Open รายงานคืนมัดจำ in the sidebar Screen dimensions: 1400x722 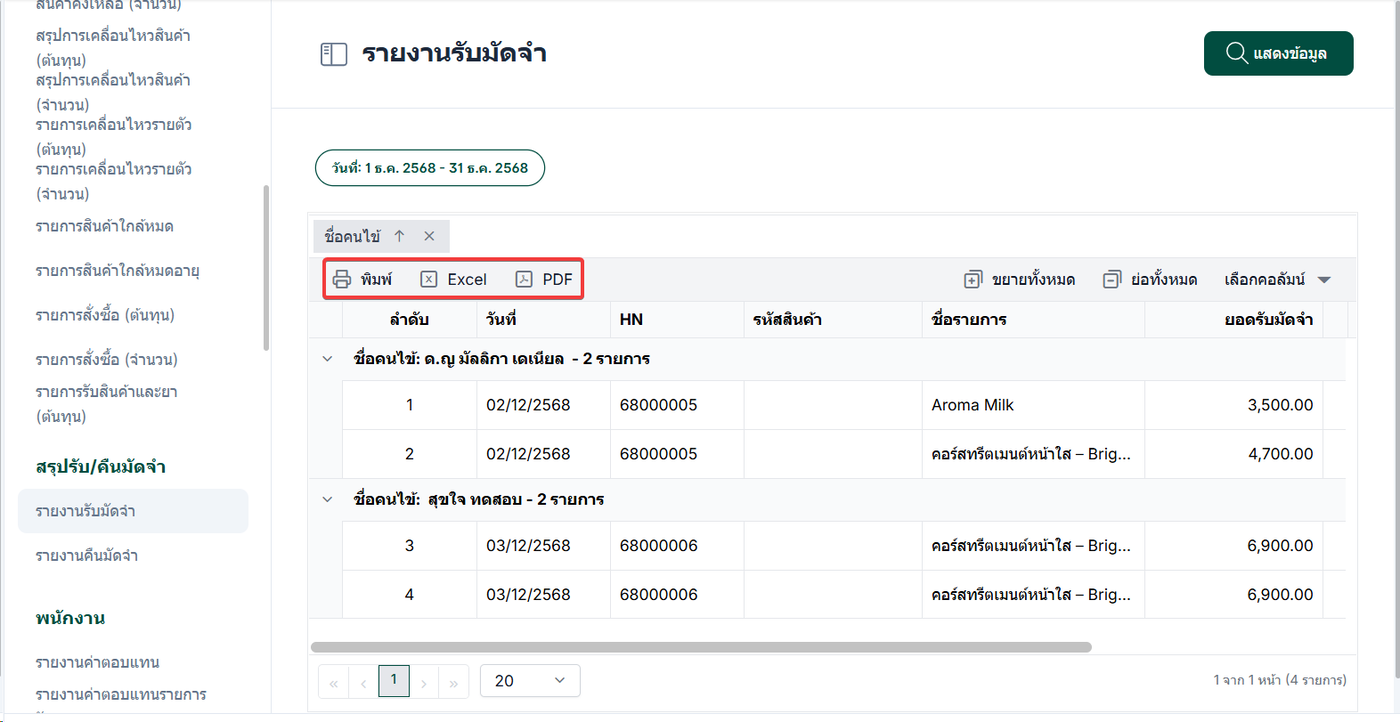86,555
